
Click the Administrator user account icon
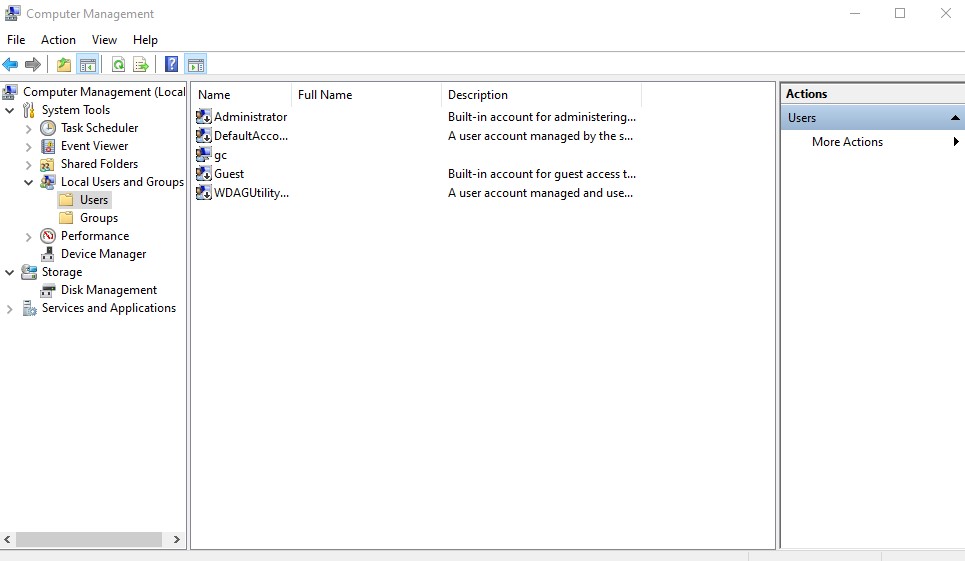click(203, 117)
